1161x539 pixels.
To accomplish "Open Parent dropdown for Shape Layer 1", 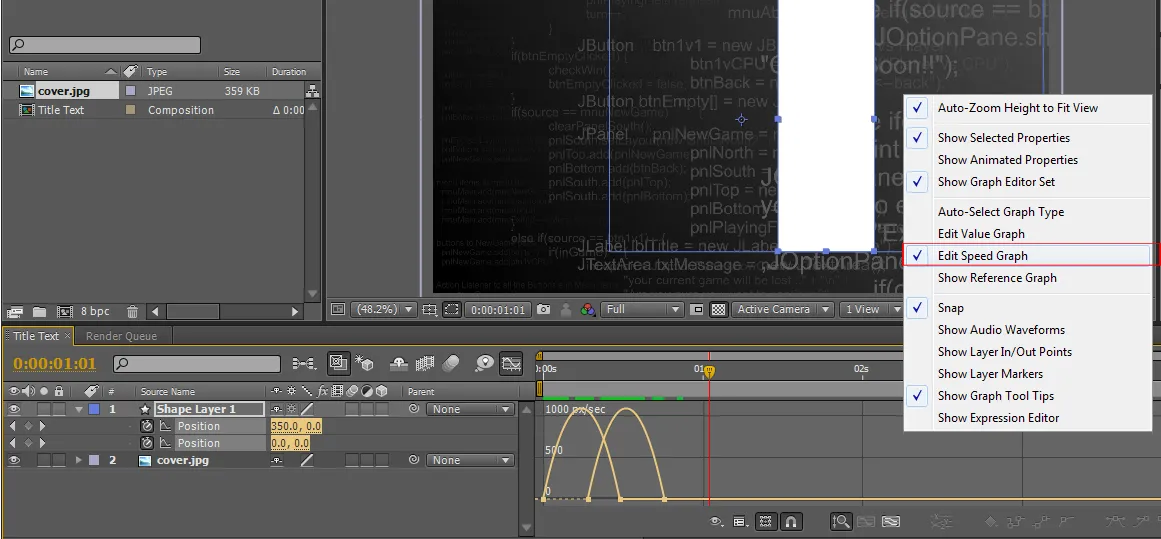I will click(x=470, y=409).
